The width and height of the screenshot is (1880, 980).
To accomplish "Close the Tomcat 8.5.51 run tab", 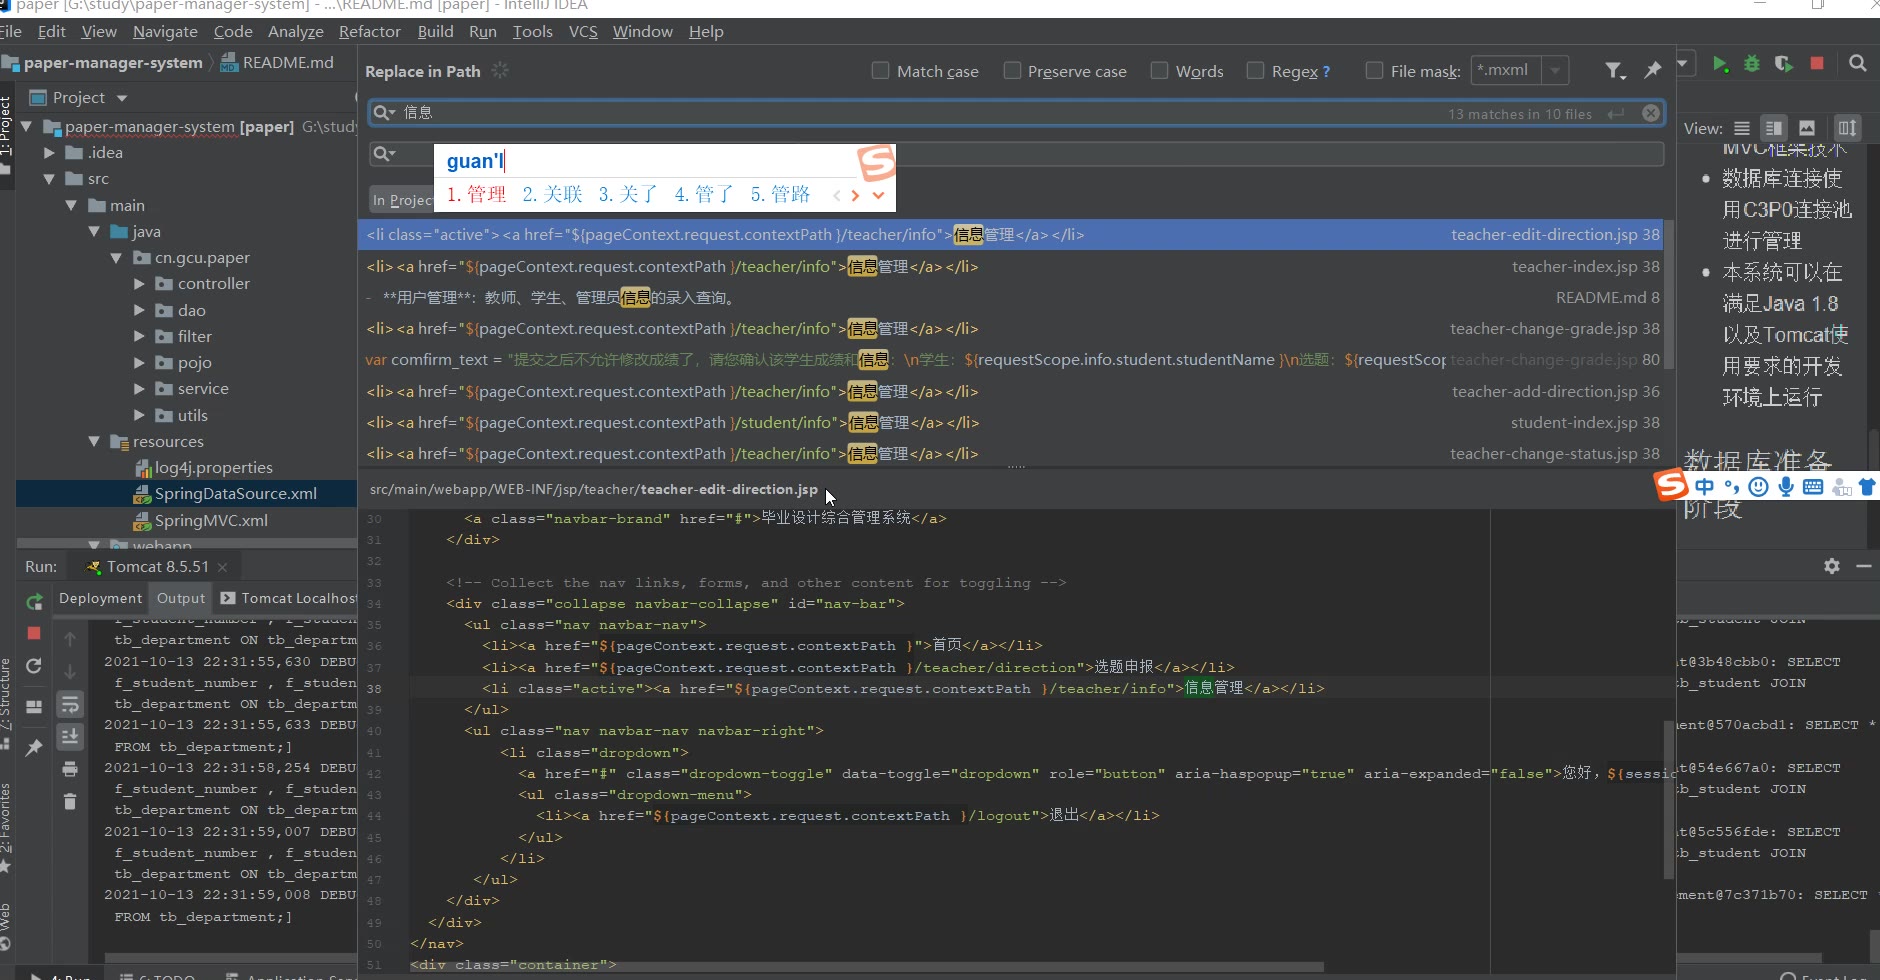I will [x=222, y=567].
